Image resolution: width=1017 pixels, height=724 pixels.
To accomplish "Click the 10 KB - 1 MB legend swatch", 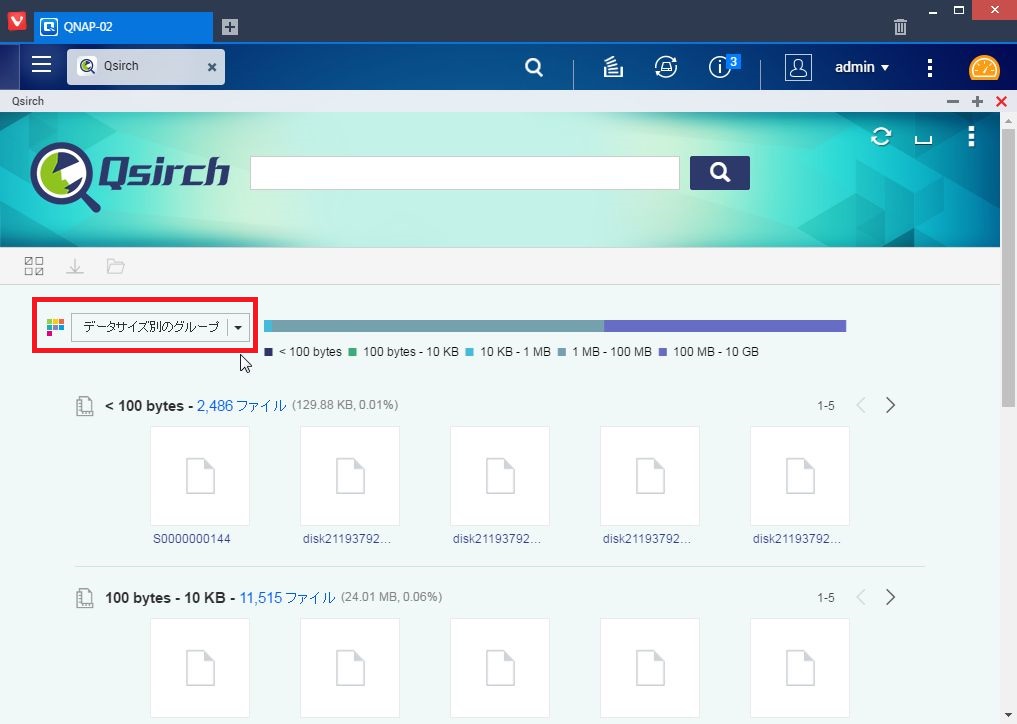I will point(470,352).
